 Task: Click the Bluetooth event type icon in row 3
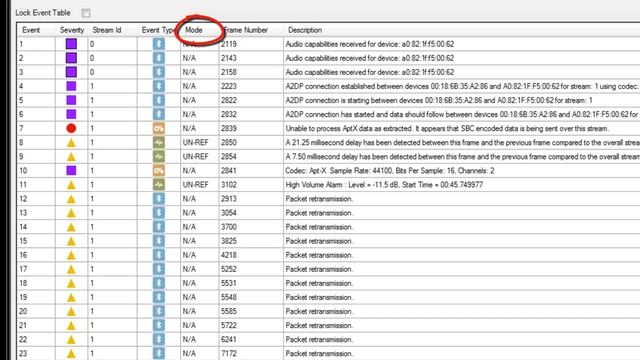click(x=159, y=72)
